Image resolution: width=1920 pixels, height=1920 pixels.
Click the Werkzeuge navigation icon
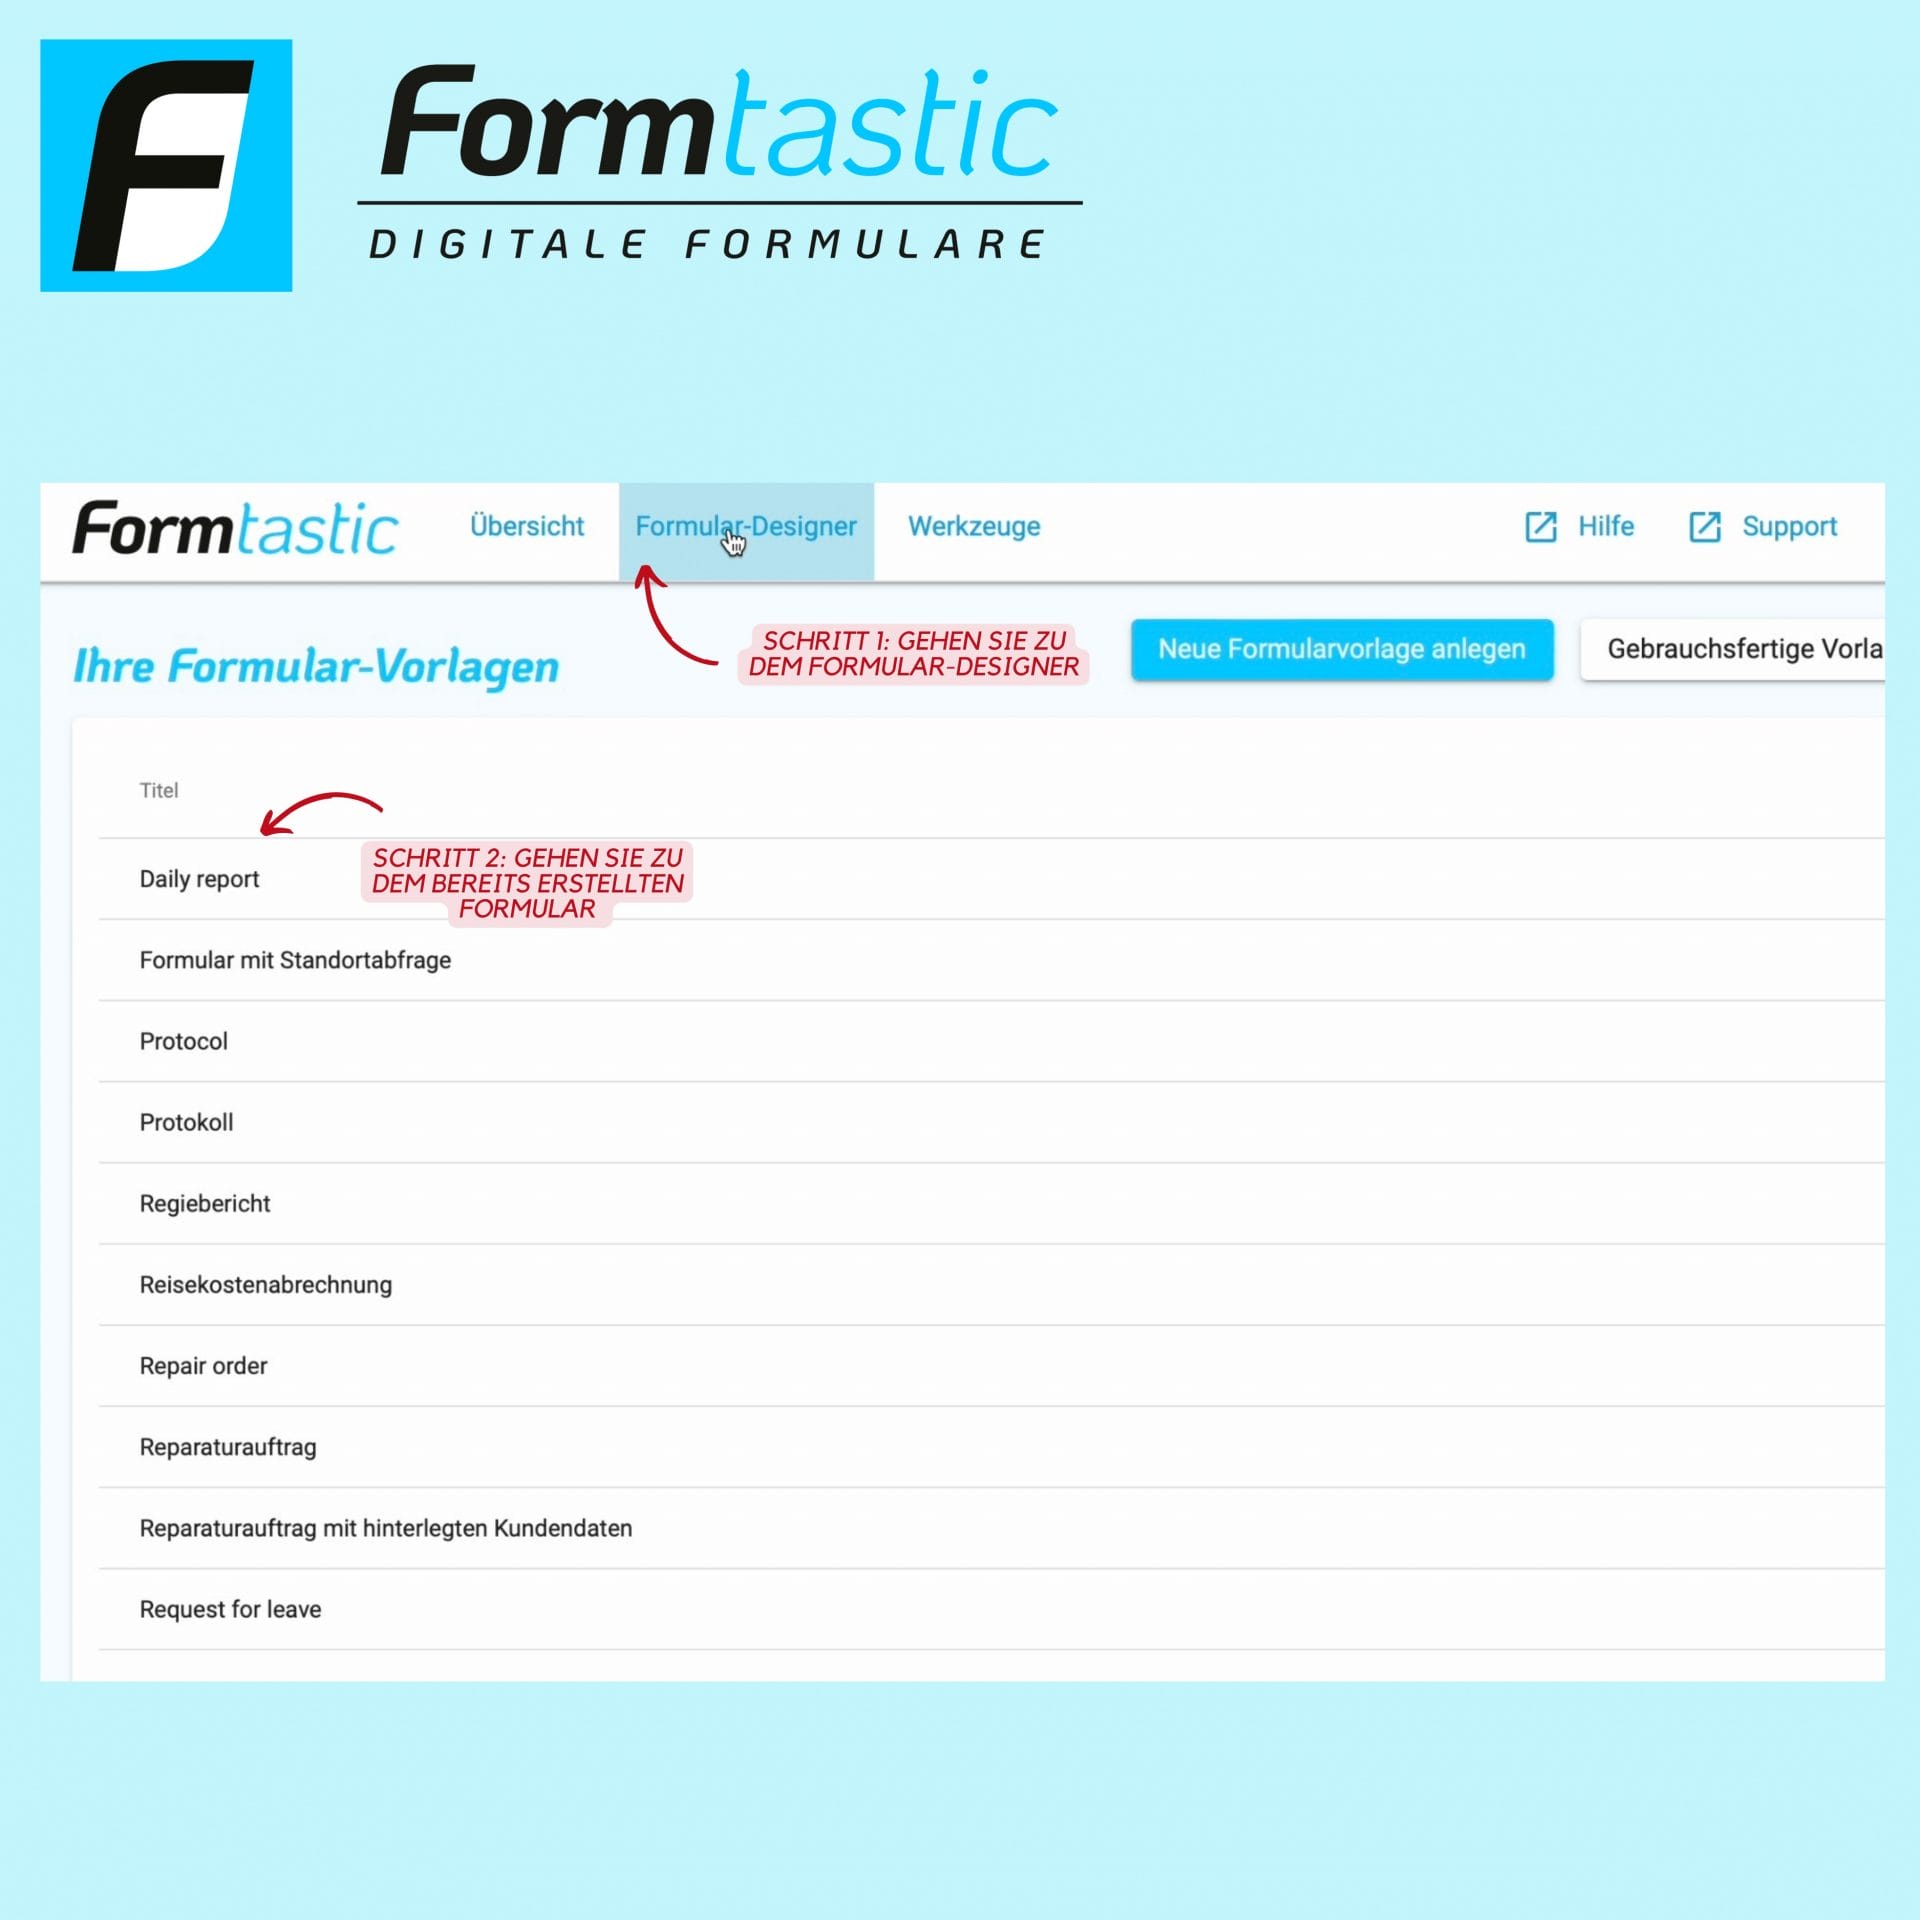(974, 526)
